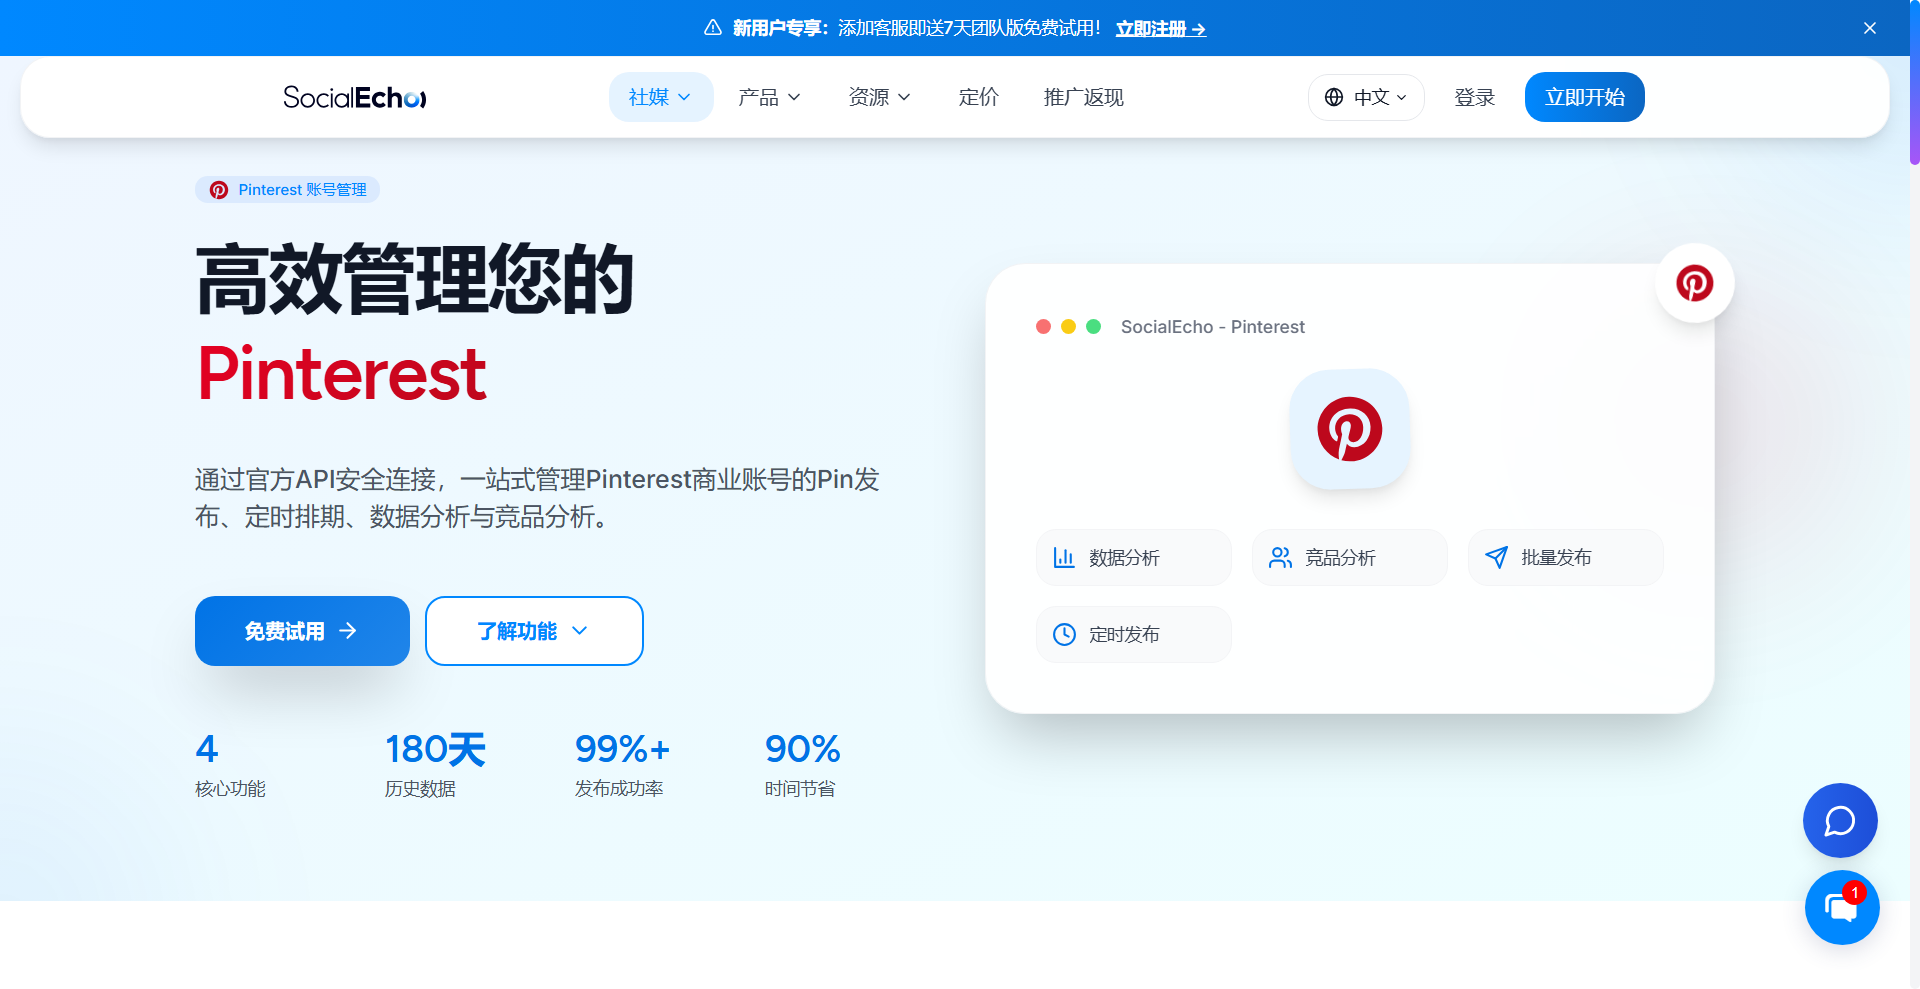Open the 推广返现 page
Viewport: 1920px width, 989px height.
(1084, 97)
